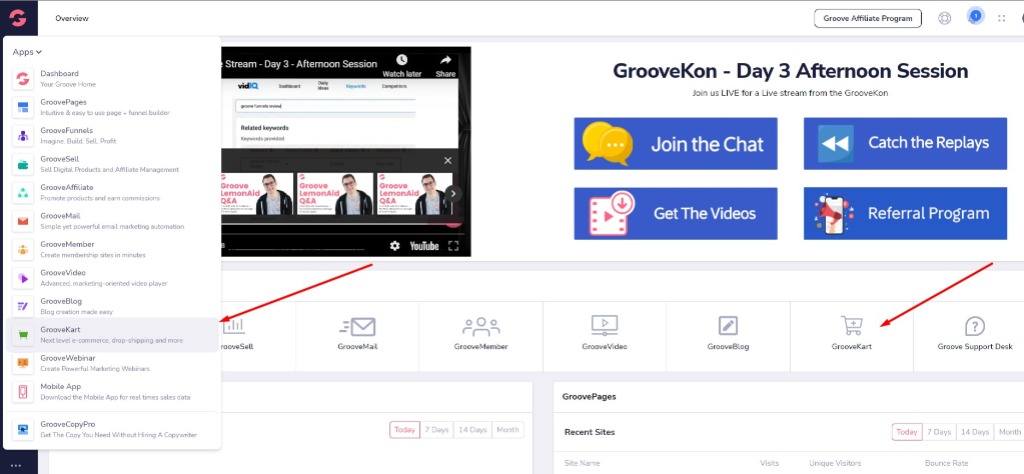Show next suggested videos with arrow
The width and height of the screenshot is (1024, 474).
(x=455, y=193)
